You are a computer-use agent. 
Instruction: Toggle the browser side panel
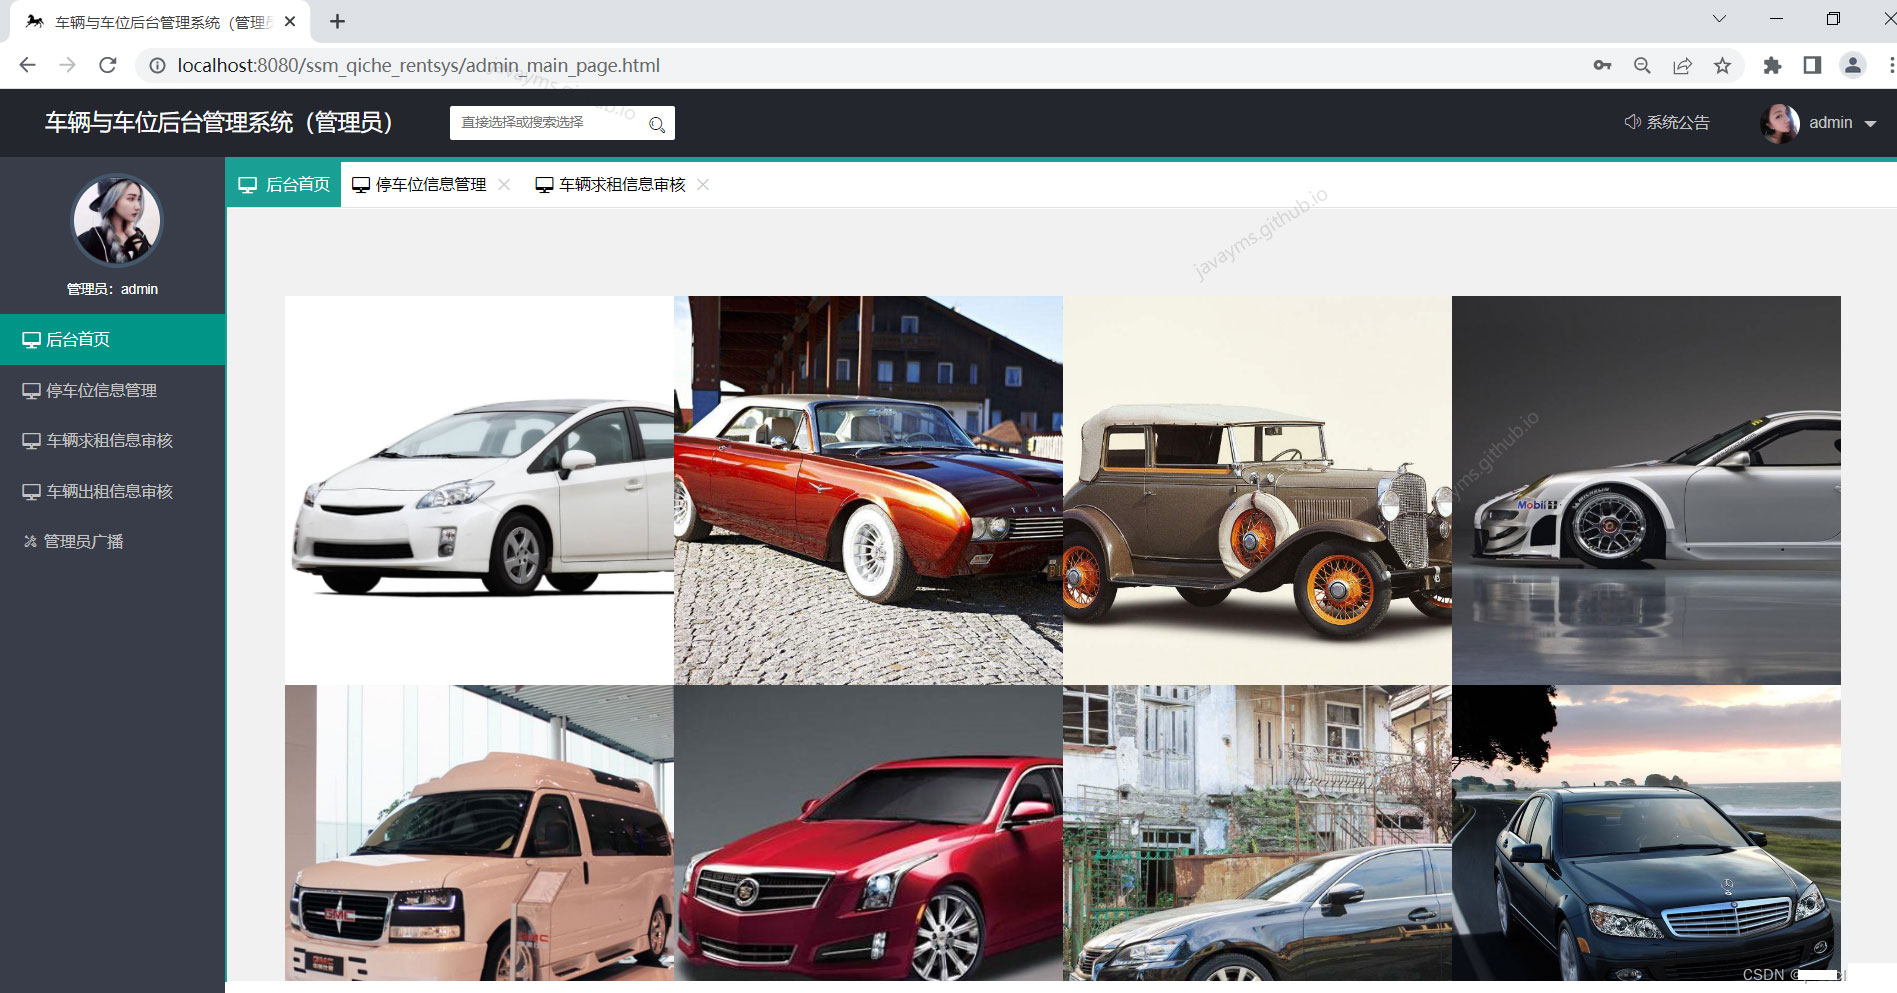point(1812,65)
